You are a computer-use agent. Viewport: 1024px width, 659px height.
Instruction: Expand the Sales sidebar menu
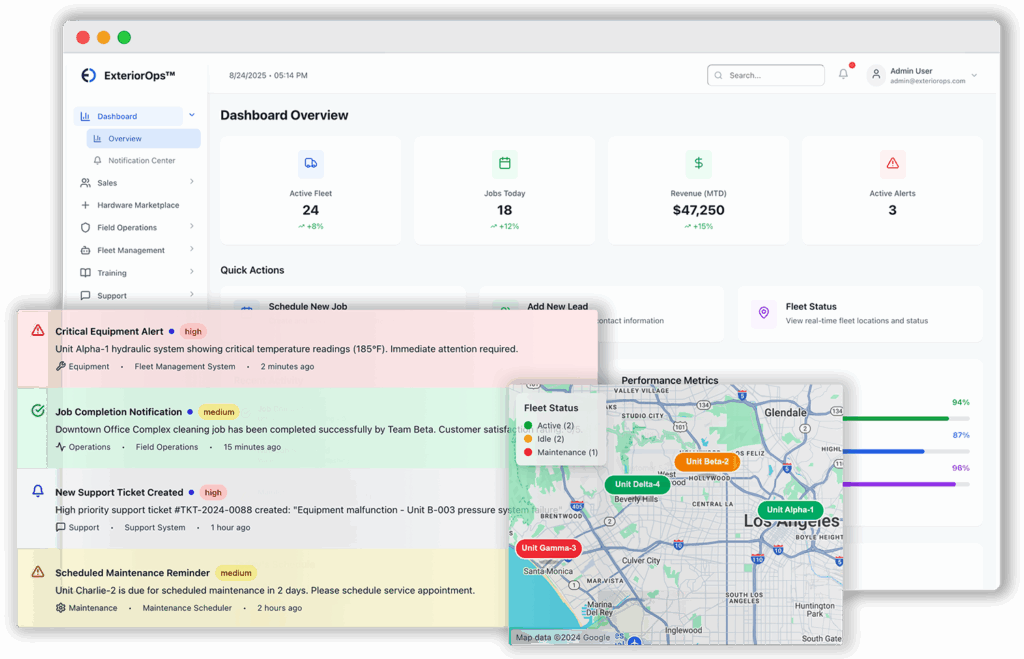point(191,182)
